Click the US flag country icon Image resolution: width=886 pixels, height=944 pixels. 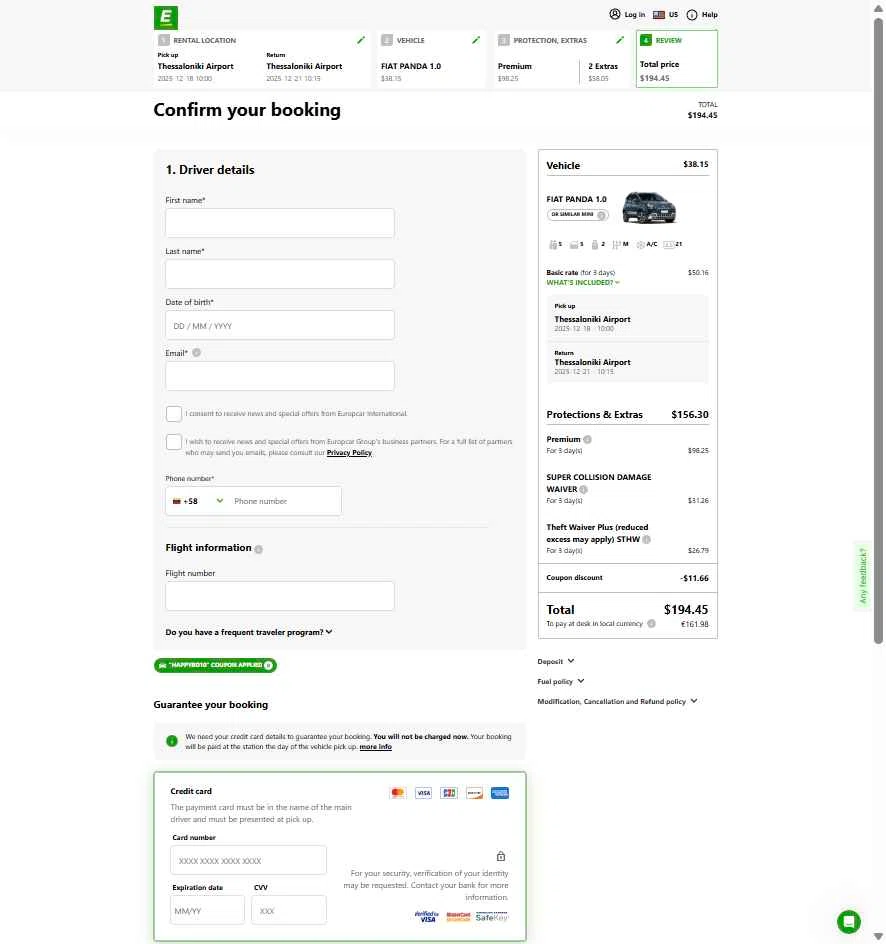click(x=658, y=14)
